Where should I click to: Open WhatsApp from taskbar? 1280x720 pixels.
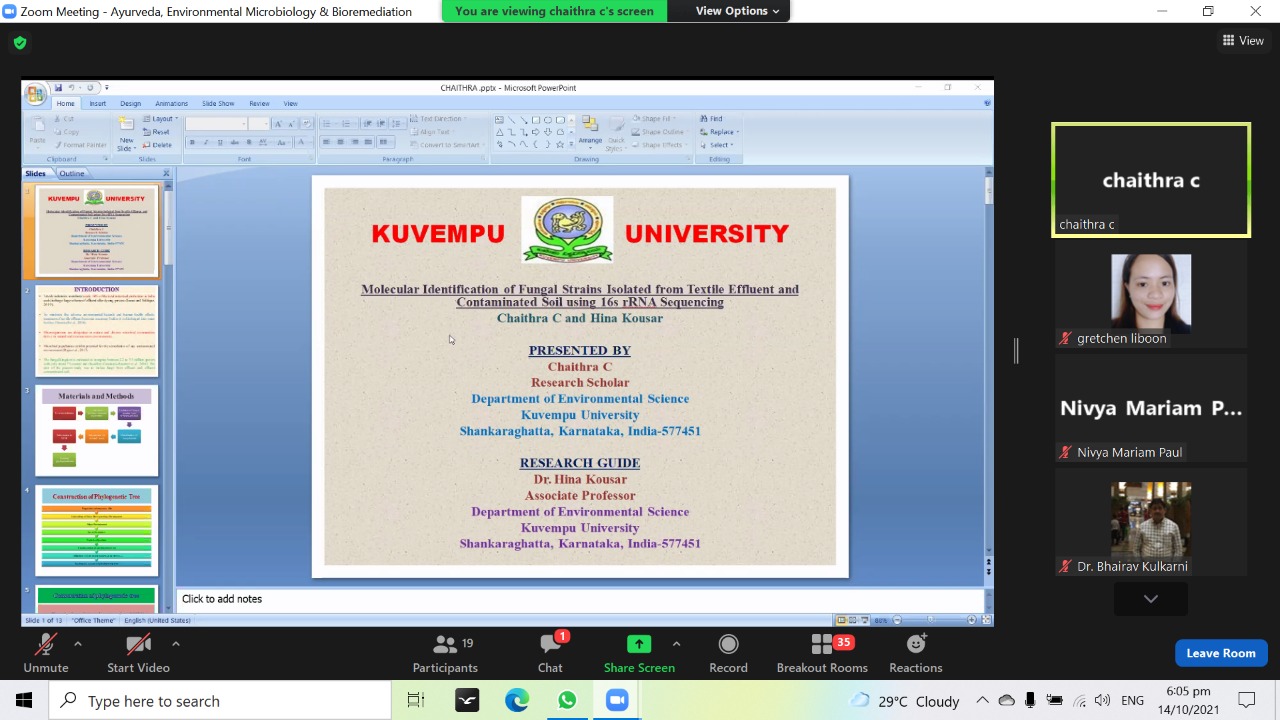[567, 701]
